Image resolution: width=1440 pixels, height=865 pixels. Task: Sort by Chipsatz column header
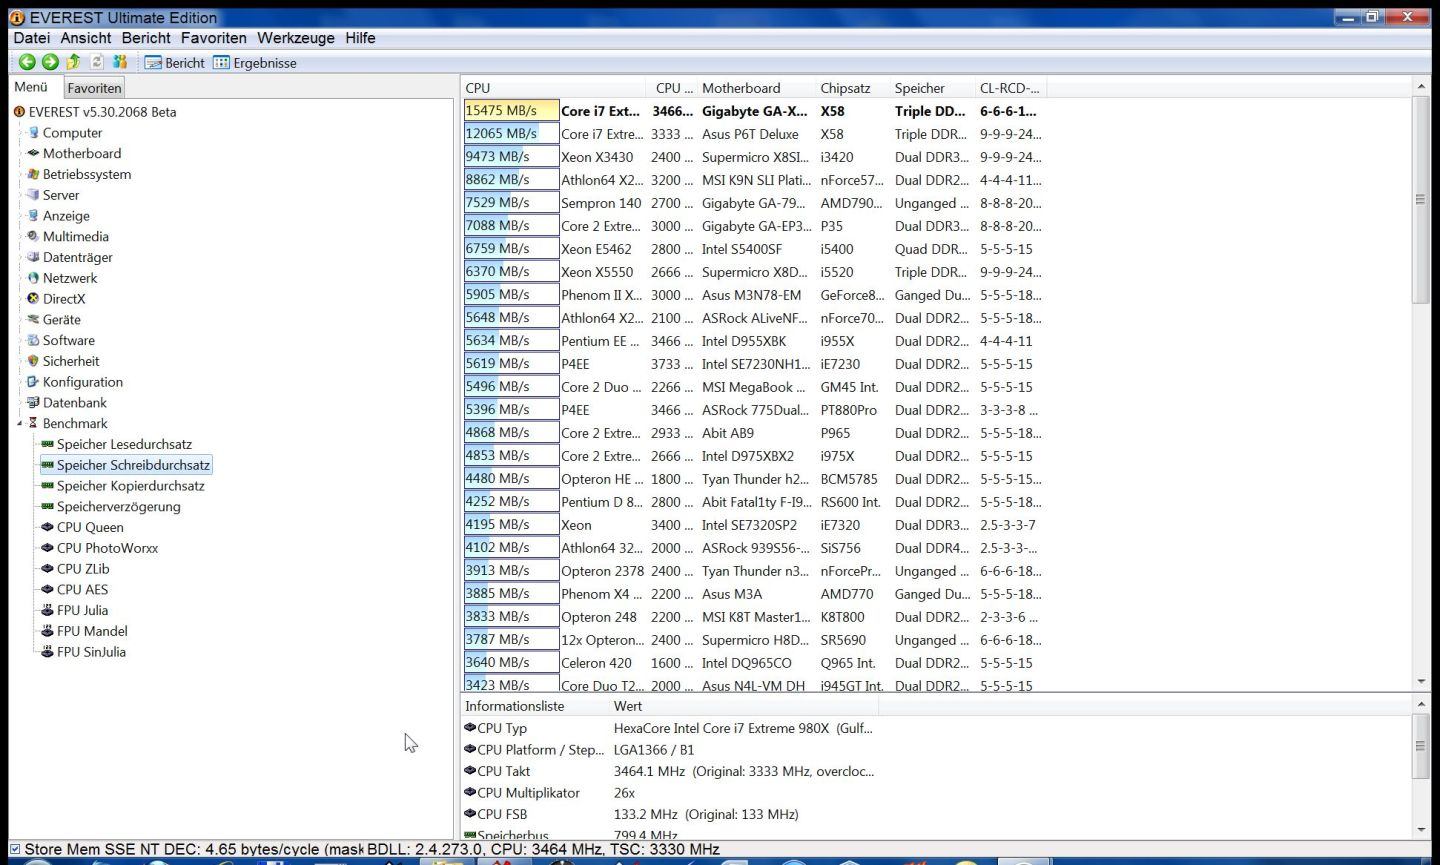[x=851, y=88]
